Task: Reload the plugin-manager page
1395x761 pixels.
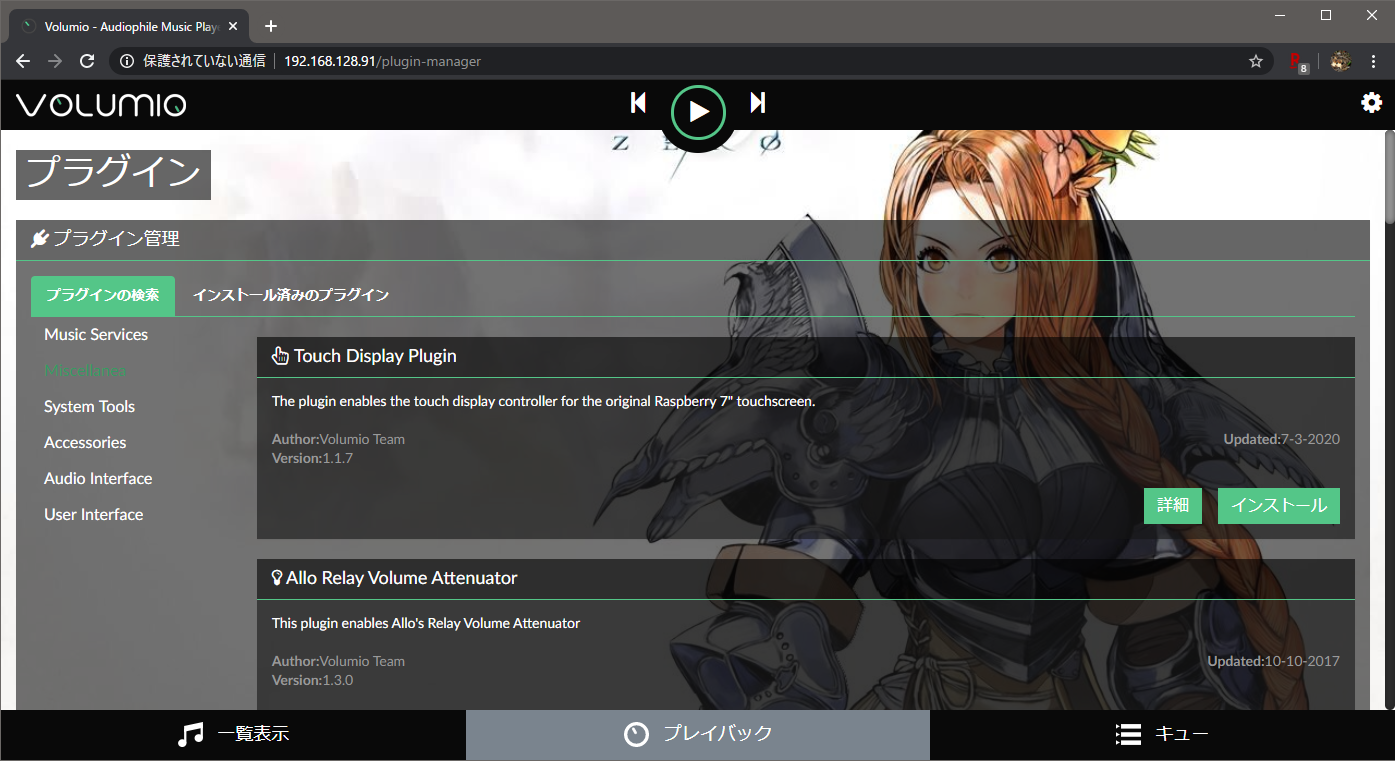Action: pyautogui.click(x=87, y=61)
